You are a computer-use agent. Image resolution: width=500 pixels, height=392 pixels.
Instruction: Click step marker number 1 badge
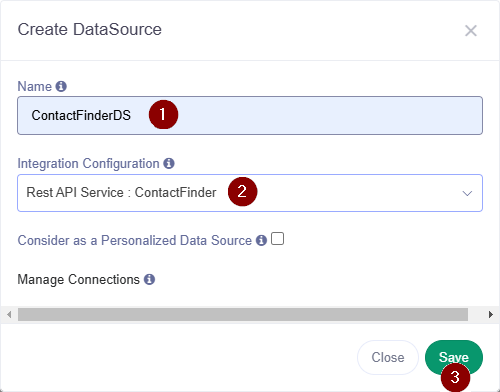pos(163,114)
